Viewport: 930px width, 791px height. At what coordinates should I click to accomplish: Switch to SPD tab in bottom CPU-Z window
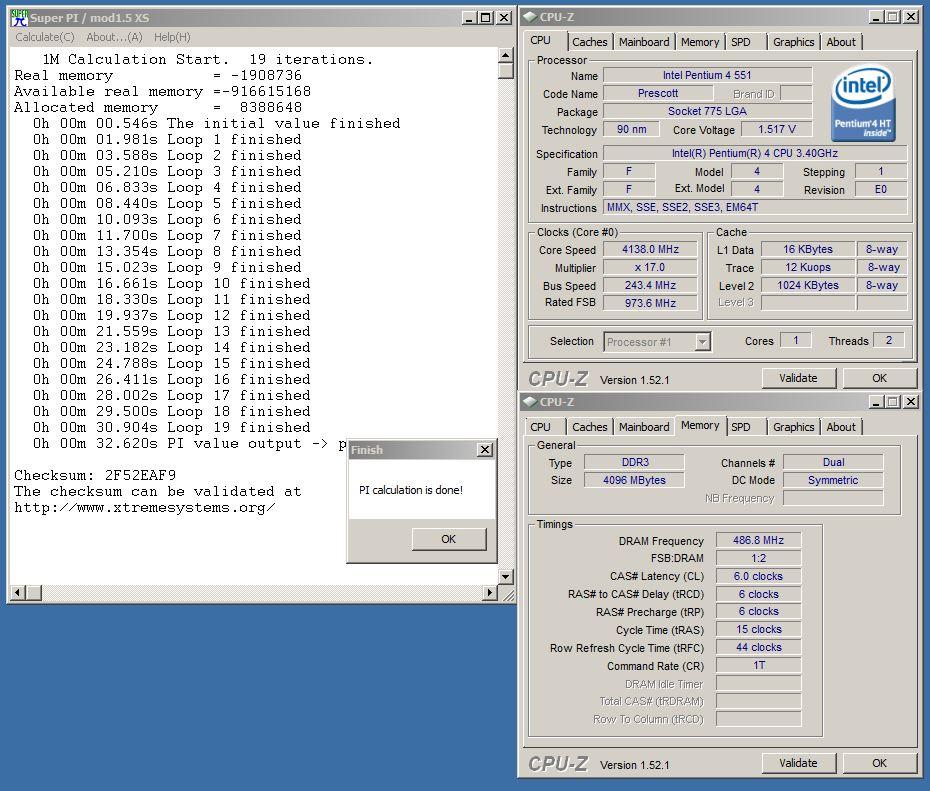[x=740, y=427]
